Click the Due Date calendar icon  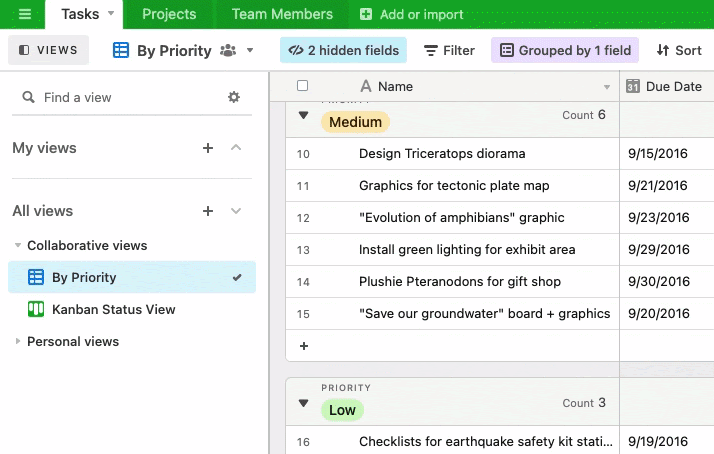pos(632,86)
